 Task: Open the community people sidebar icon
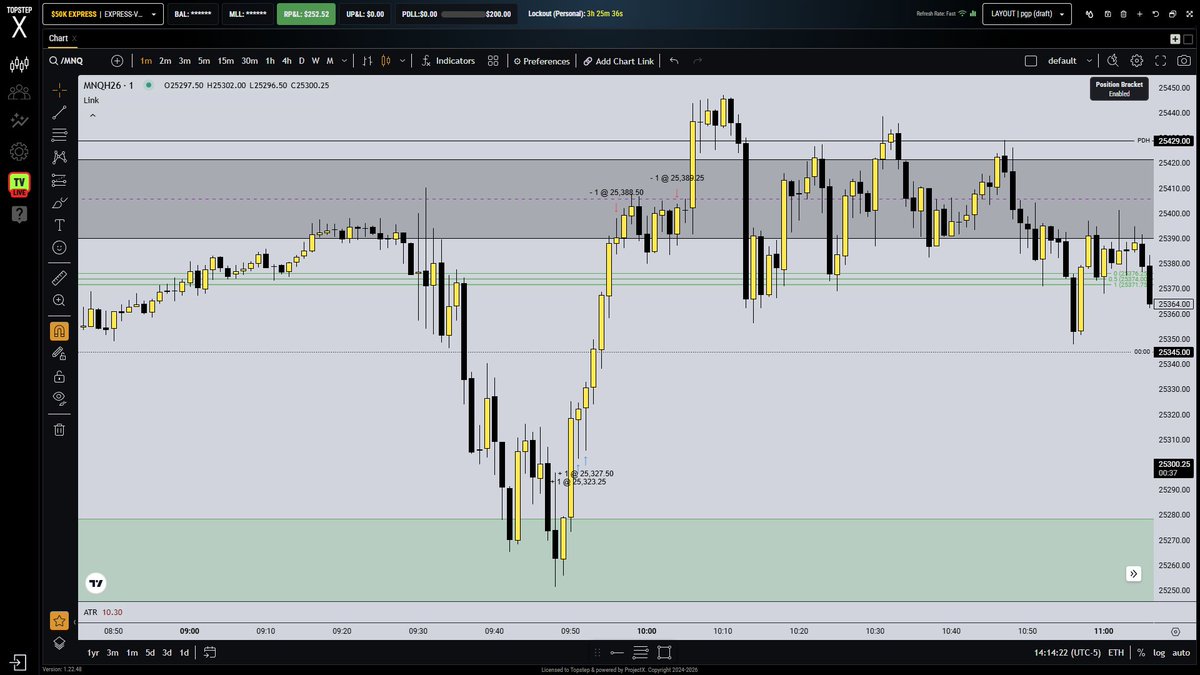coord(19,93)
